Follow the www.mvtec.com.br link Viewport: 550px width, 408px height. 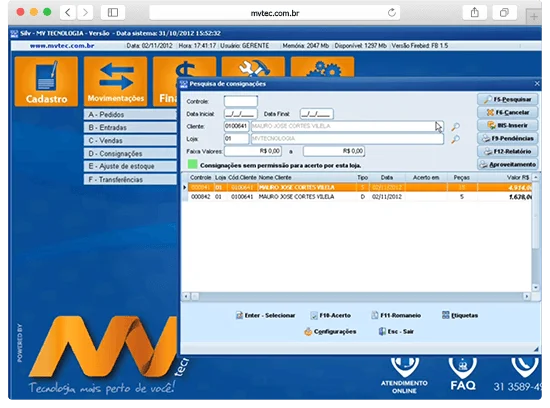pos(62,46)
